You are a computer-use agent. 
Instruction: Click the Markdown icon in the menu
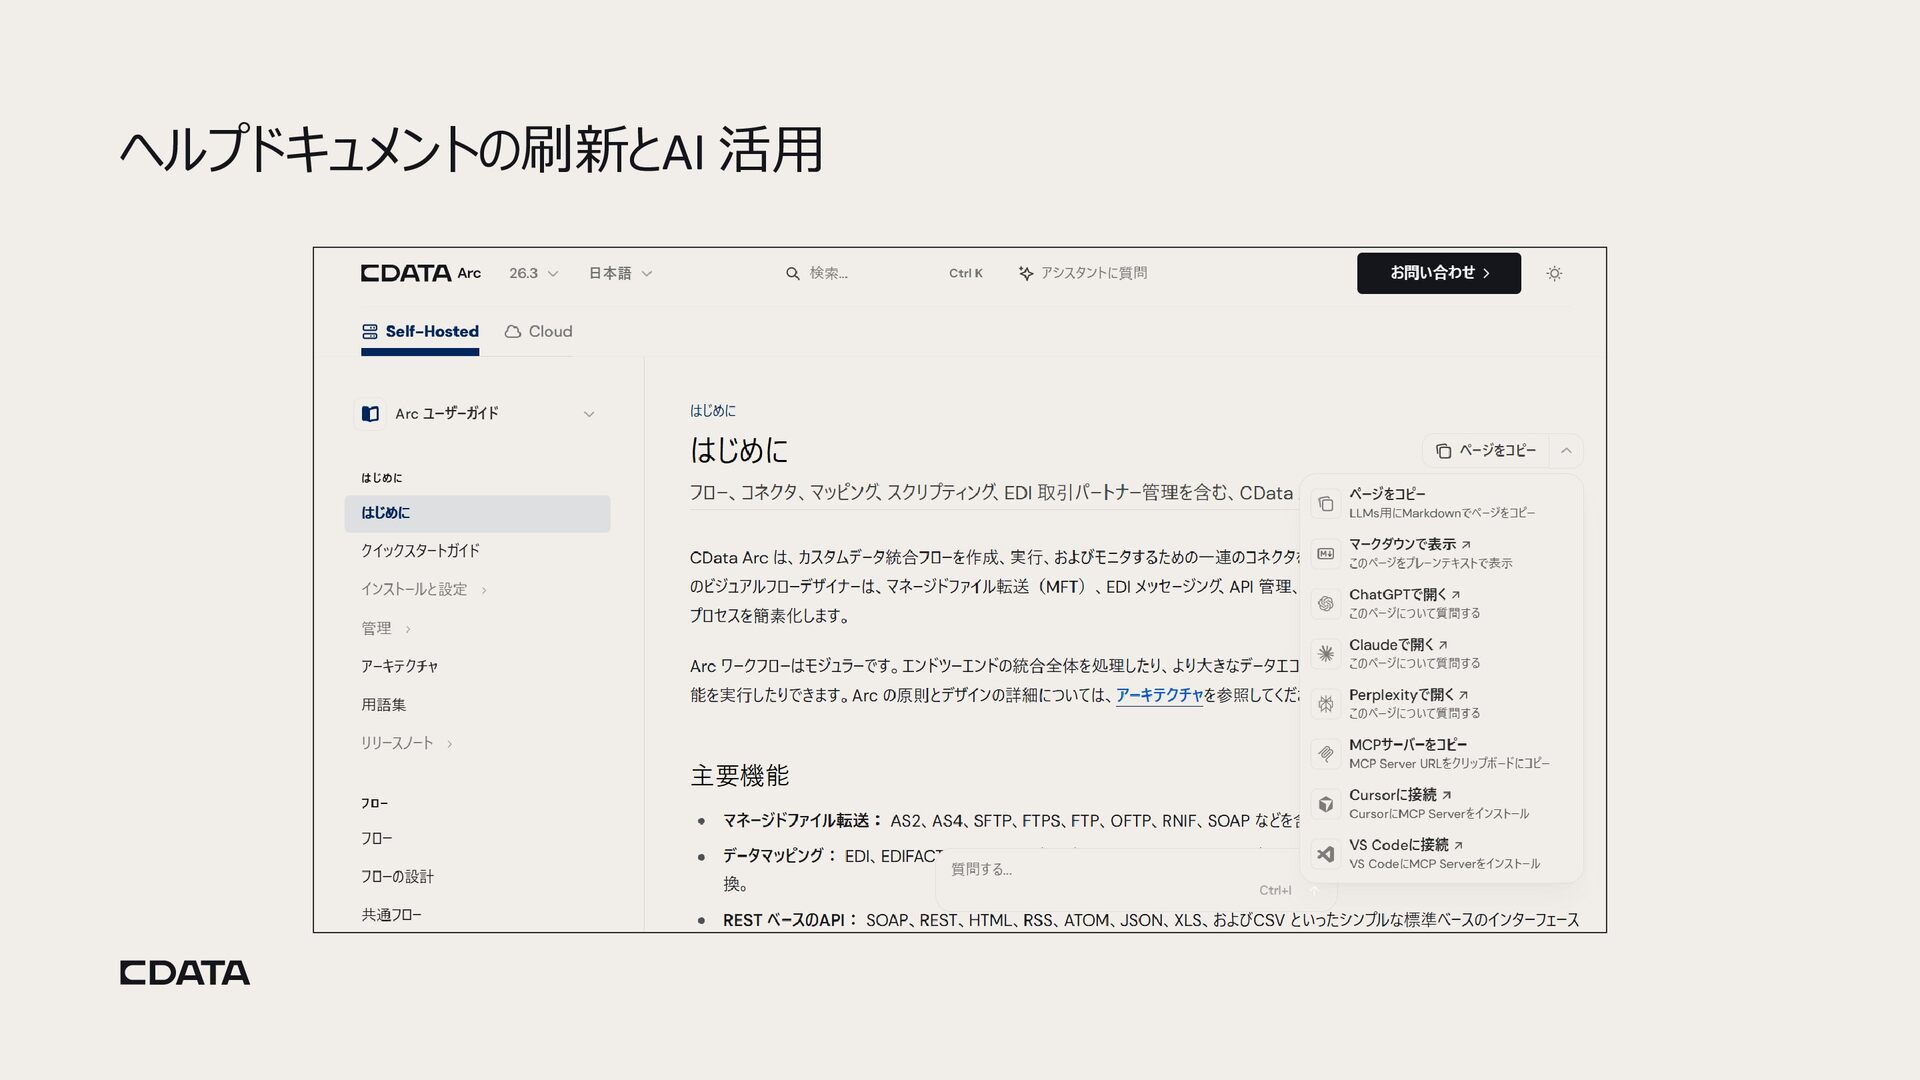click(1325, 553)
